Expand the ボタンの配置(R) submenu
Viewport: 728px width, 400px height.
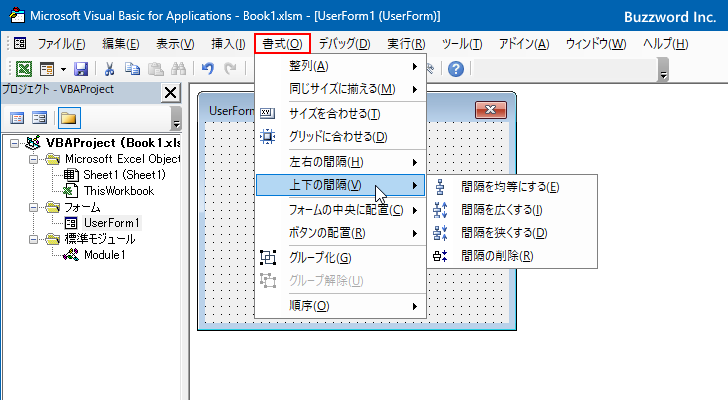coord(340,233)
